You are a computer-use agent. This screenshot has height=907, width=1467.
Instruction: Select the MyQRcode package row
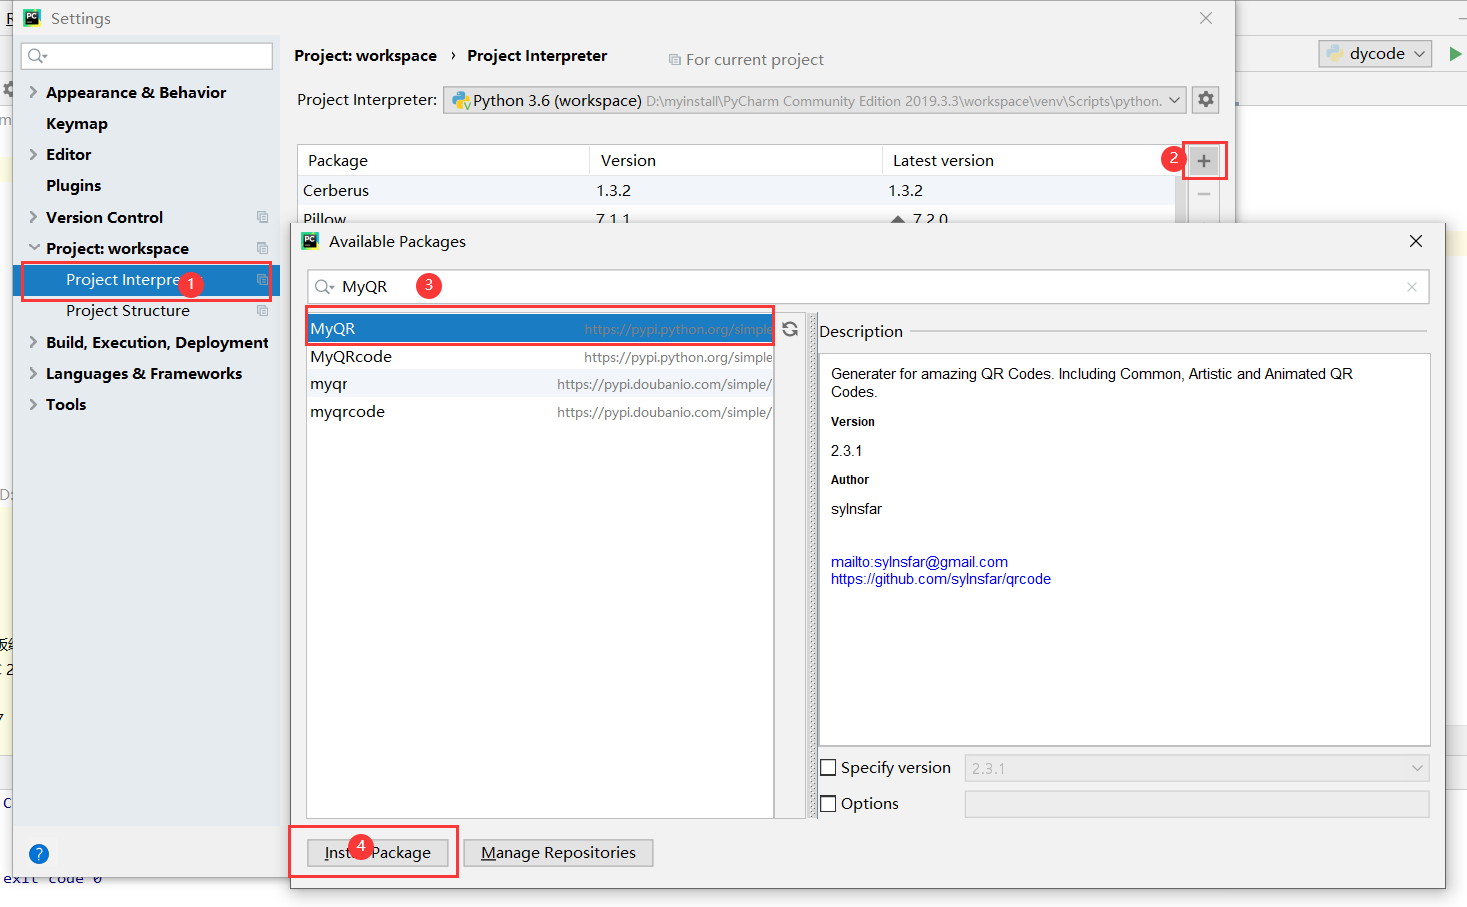click(x=540, y=357)
